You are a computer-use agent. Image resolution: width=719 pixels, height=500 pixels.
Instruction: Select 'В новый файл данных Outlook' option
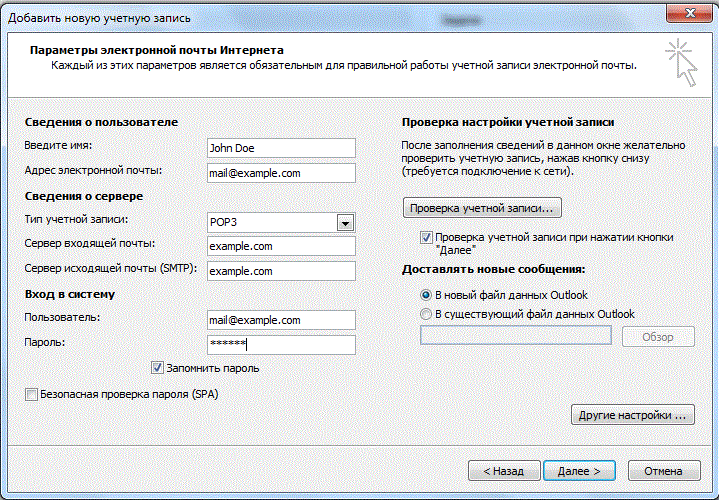point(426,295)
